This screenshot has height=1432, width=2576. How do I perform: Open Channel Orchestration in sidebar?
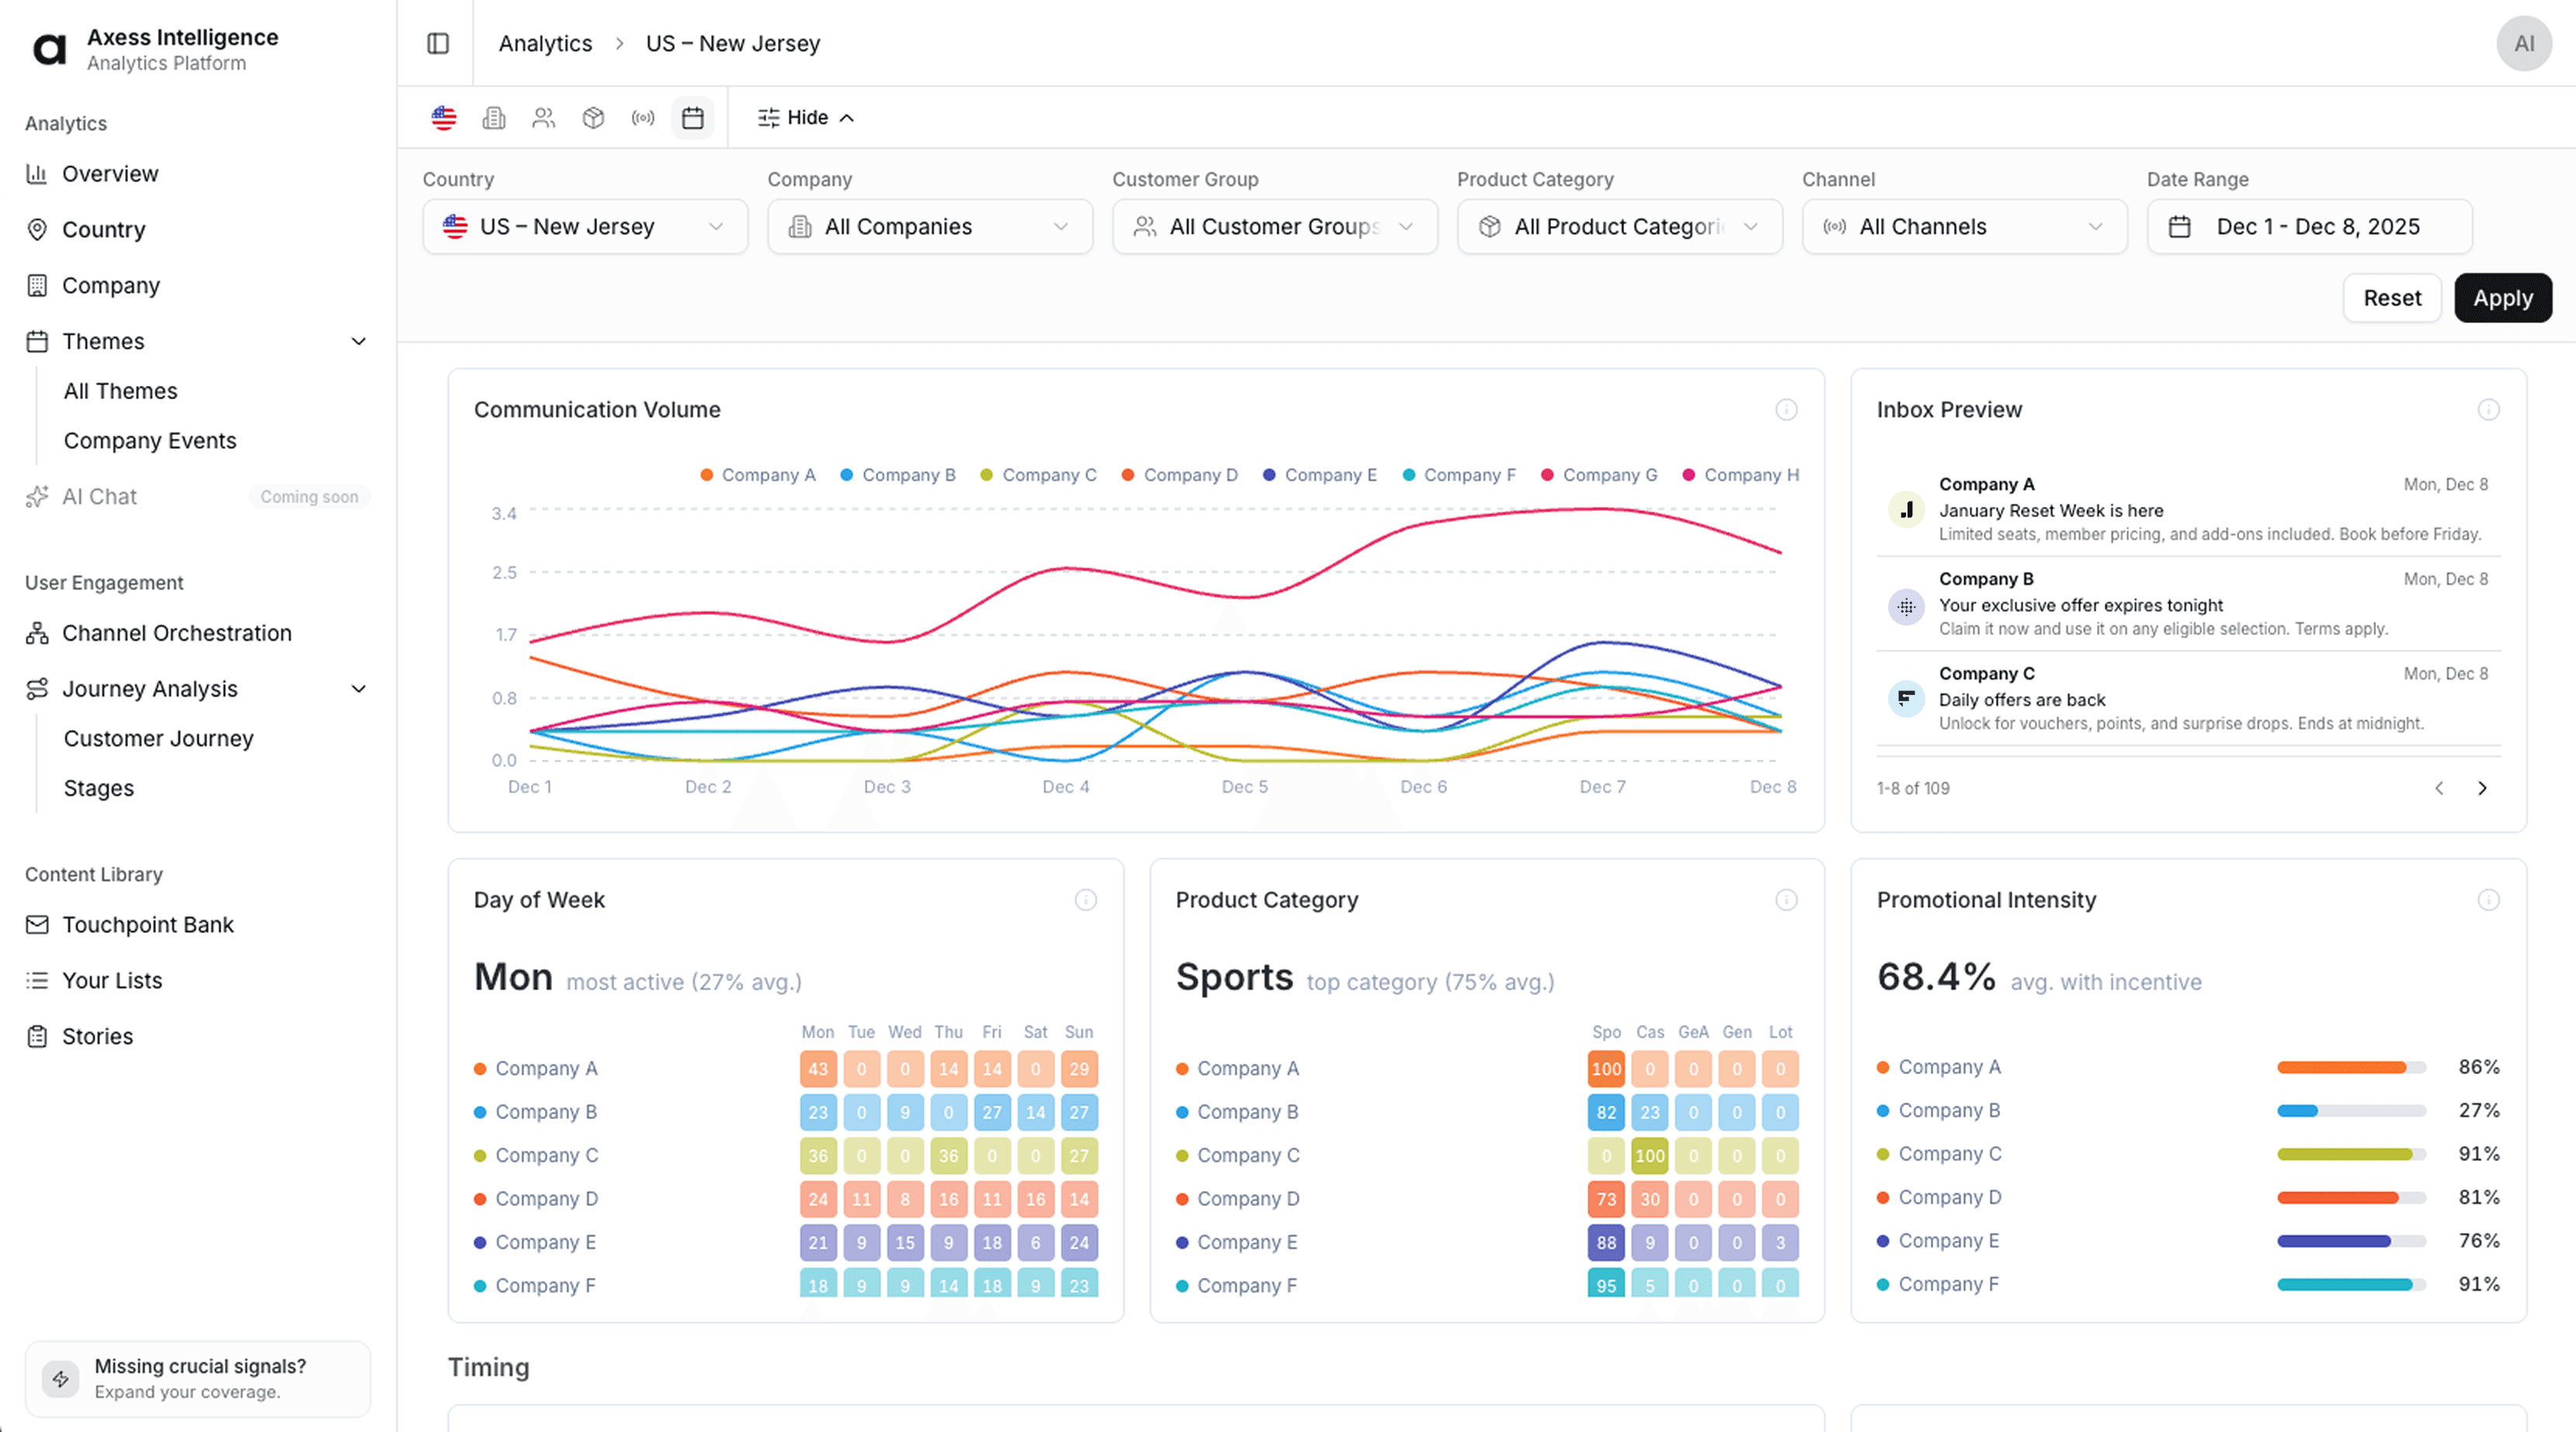point(176,633)
